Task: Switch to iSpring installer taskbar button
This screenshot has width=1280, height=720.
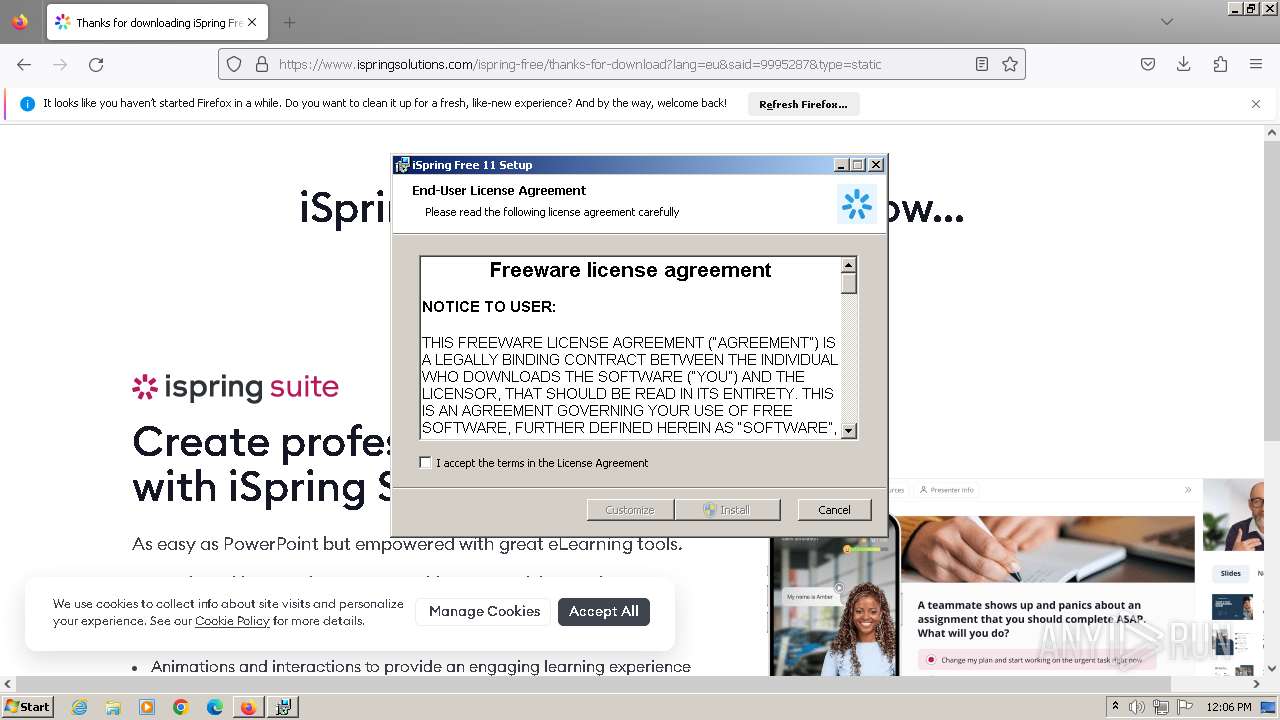Action: click(283, 707)
